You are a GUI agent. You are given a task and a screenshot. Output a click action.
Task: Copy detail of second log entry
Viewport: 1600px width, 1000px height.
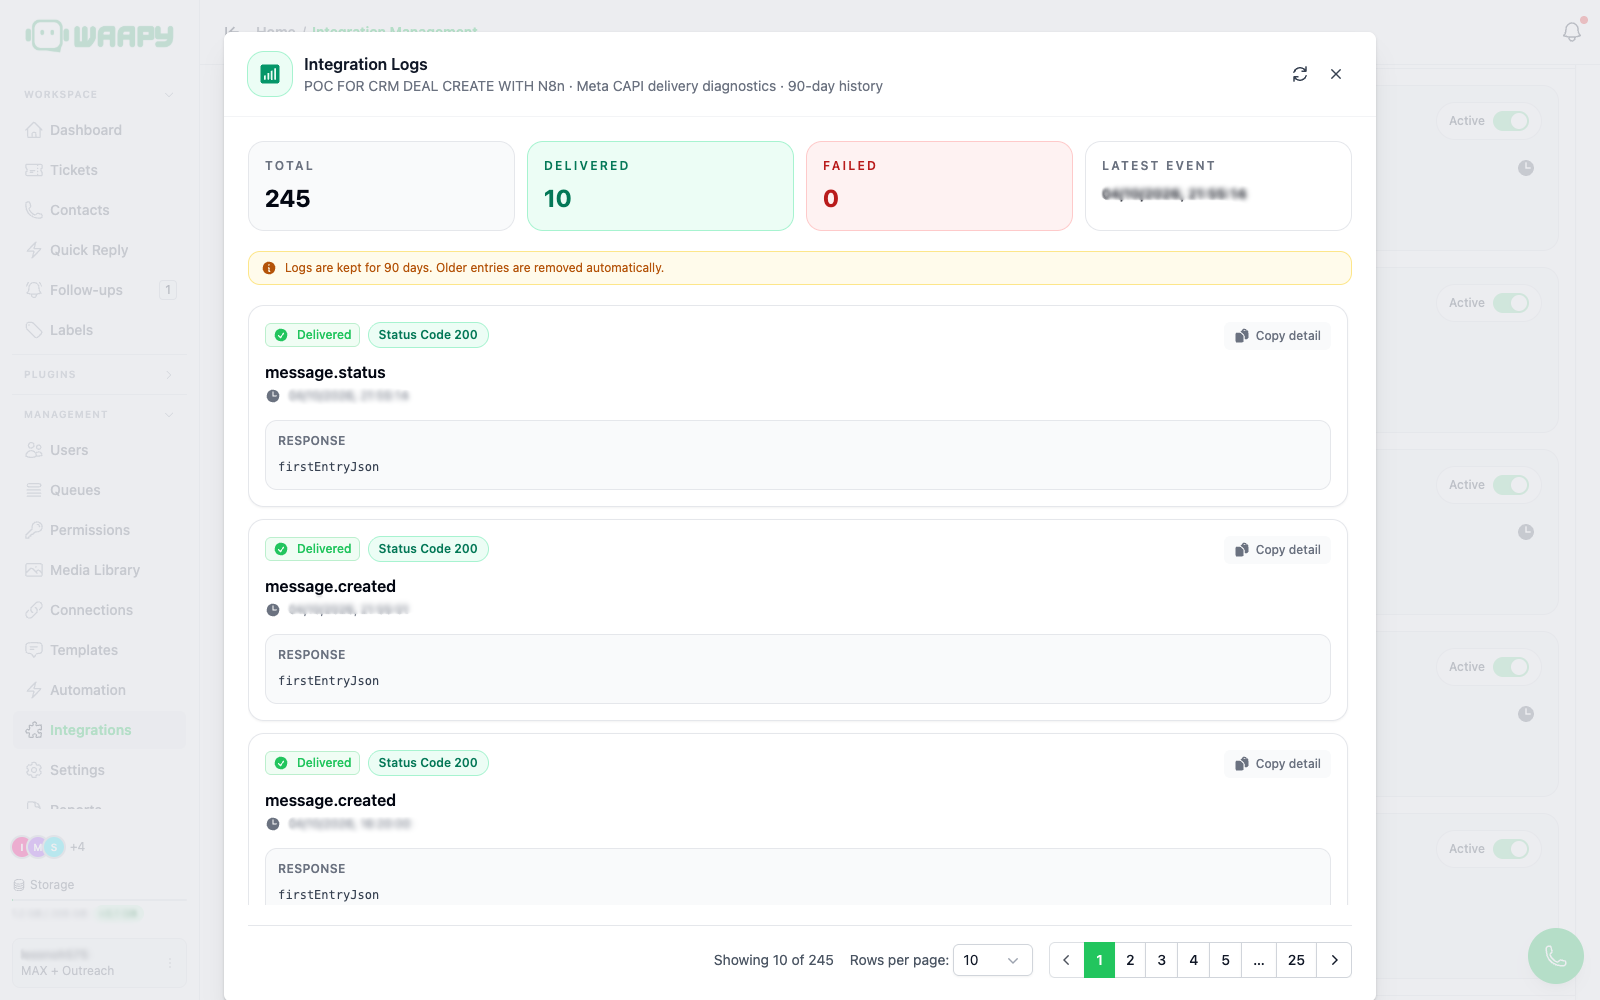[x=1277, y=550]
